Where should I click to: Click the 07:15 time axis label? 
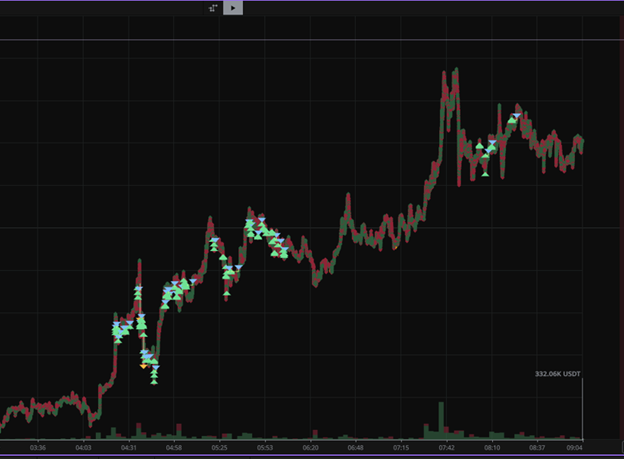point(401,448)
